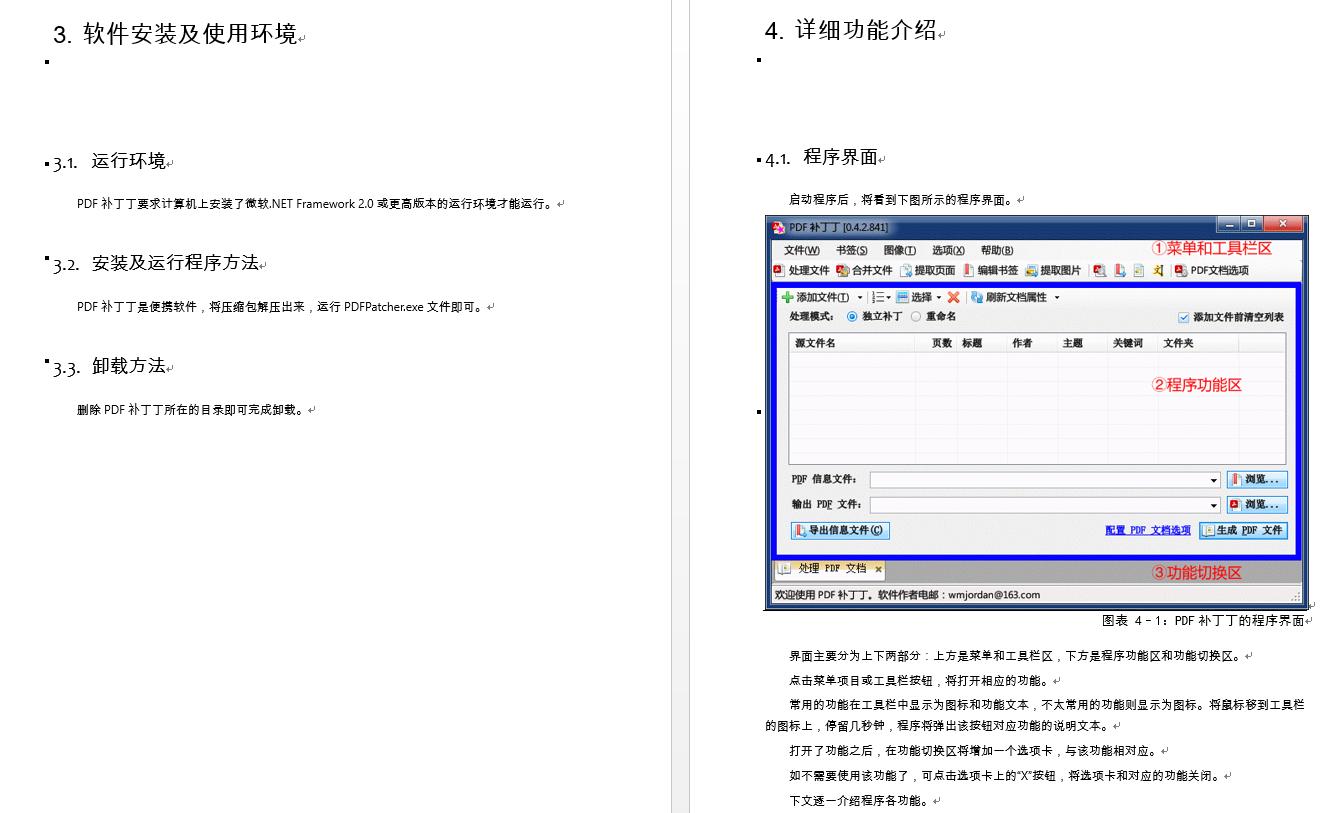1337x813 pixels.
Task: Open the 处理文件 tool on the toolbar
Action: click(x=806, y=270)
